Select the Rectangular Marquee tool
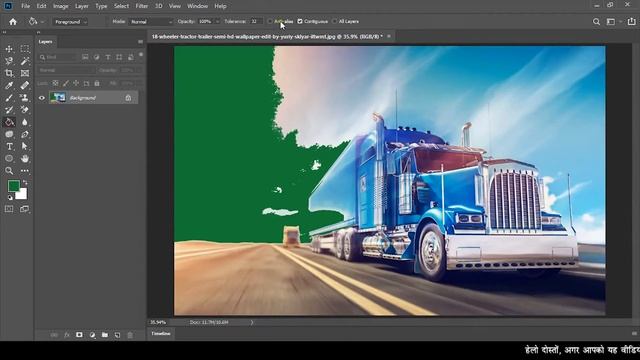The width and height of the screenshot is (640, 360). 25,49
